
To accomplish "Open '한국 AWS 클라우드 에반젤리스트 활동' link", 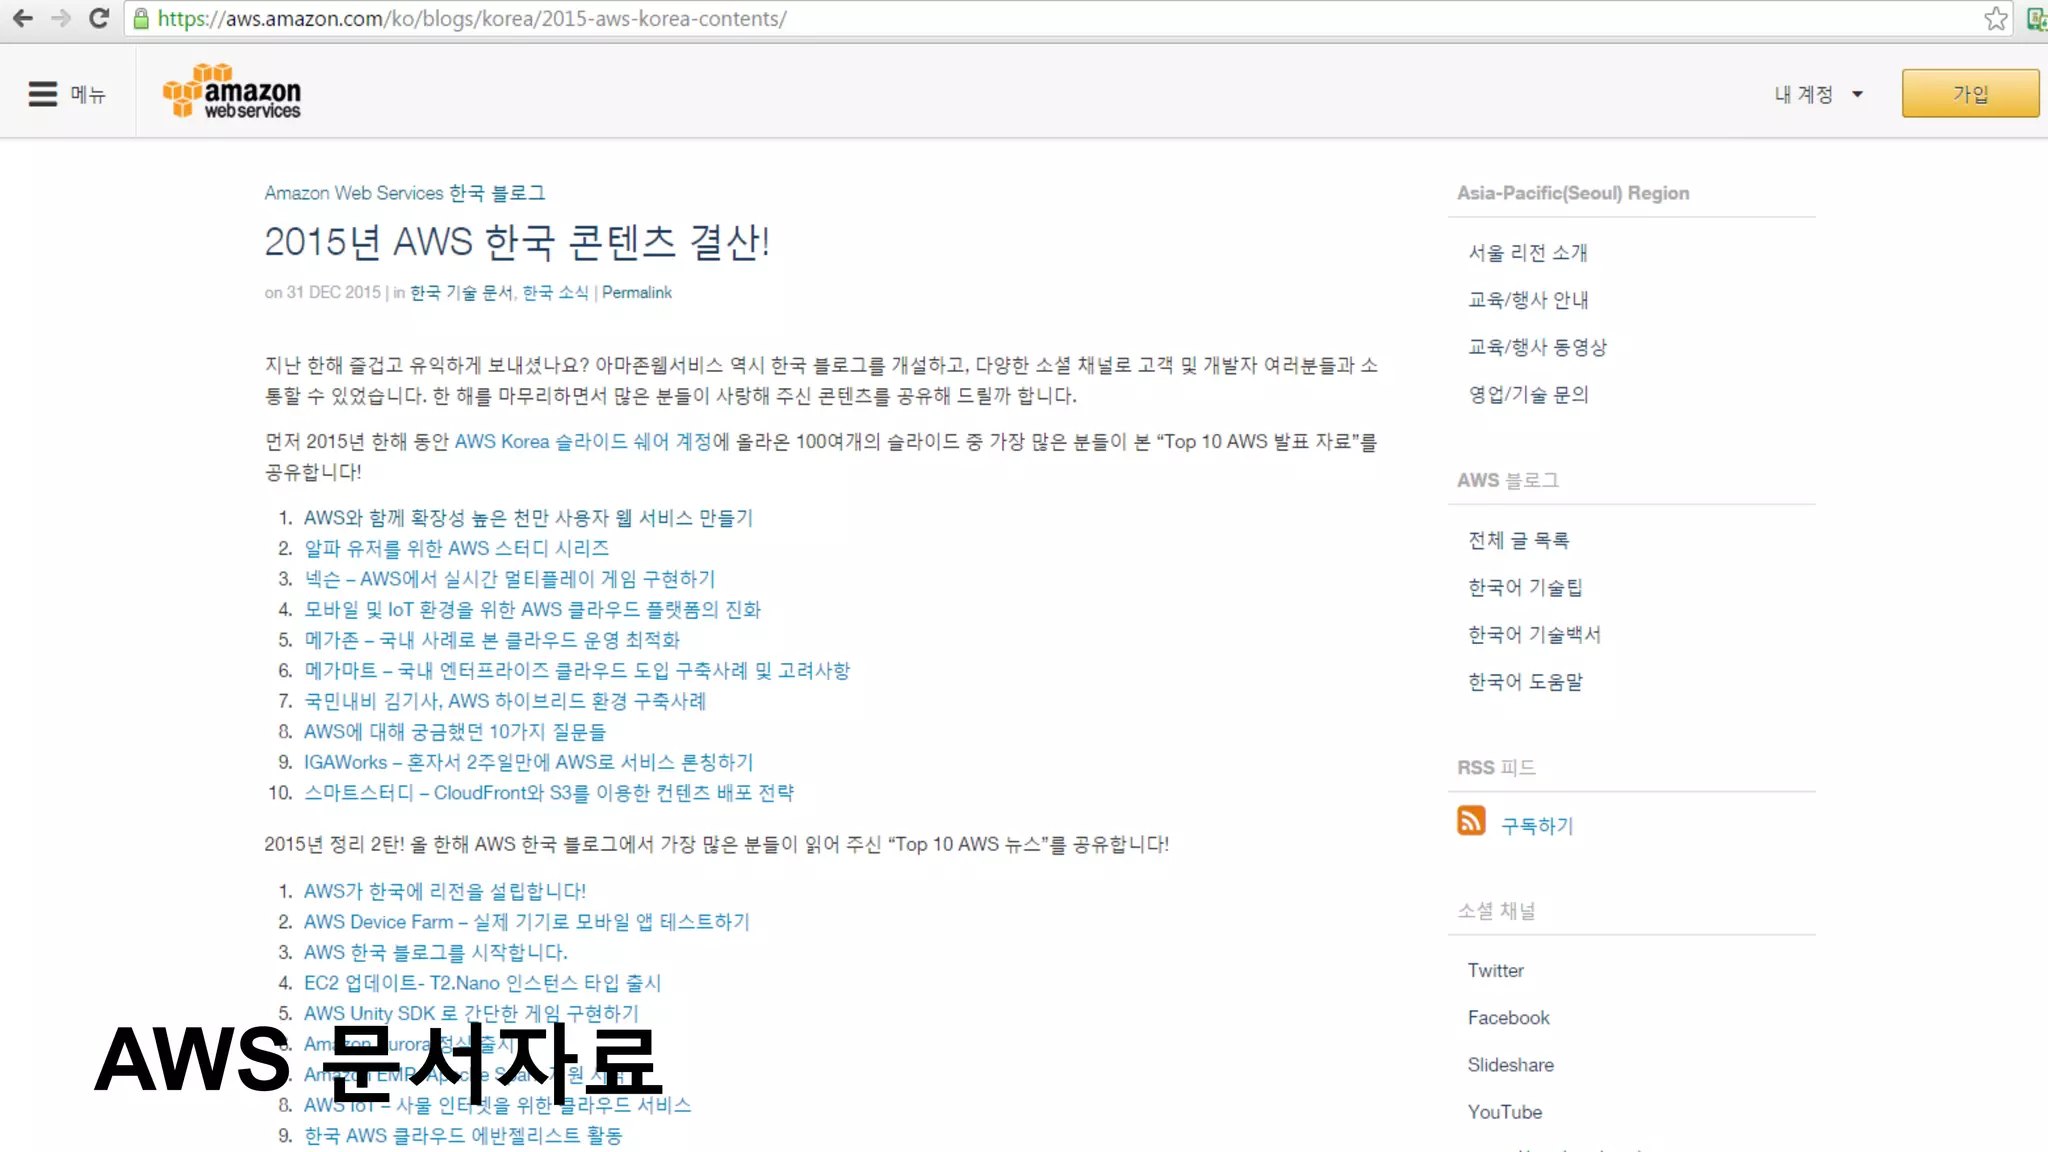I will click(x=463, y=1136).
